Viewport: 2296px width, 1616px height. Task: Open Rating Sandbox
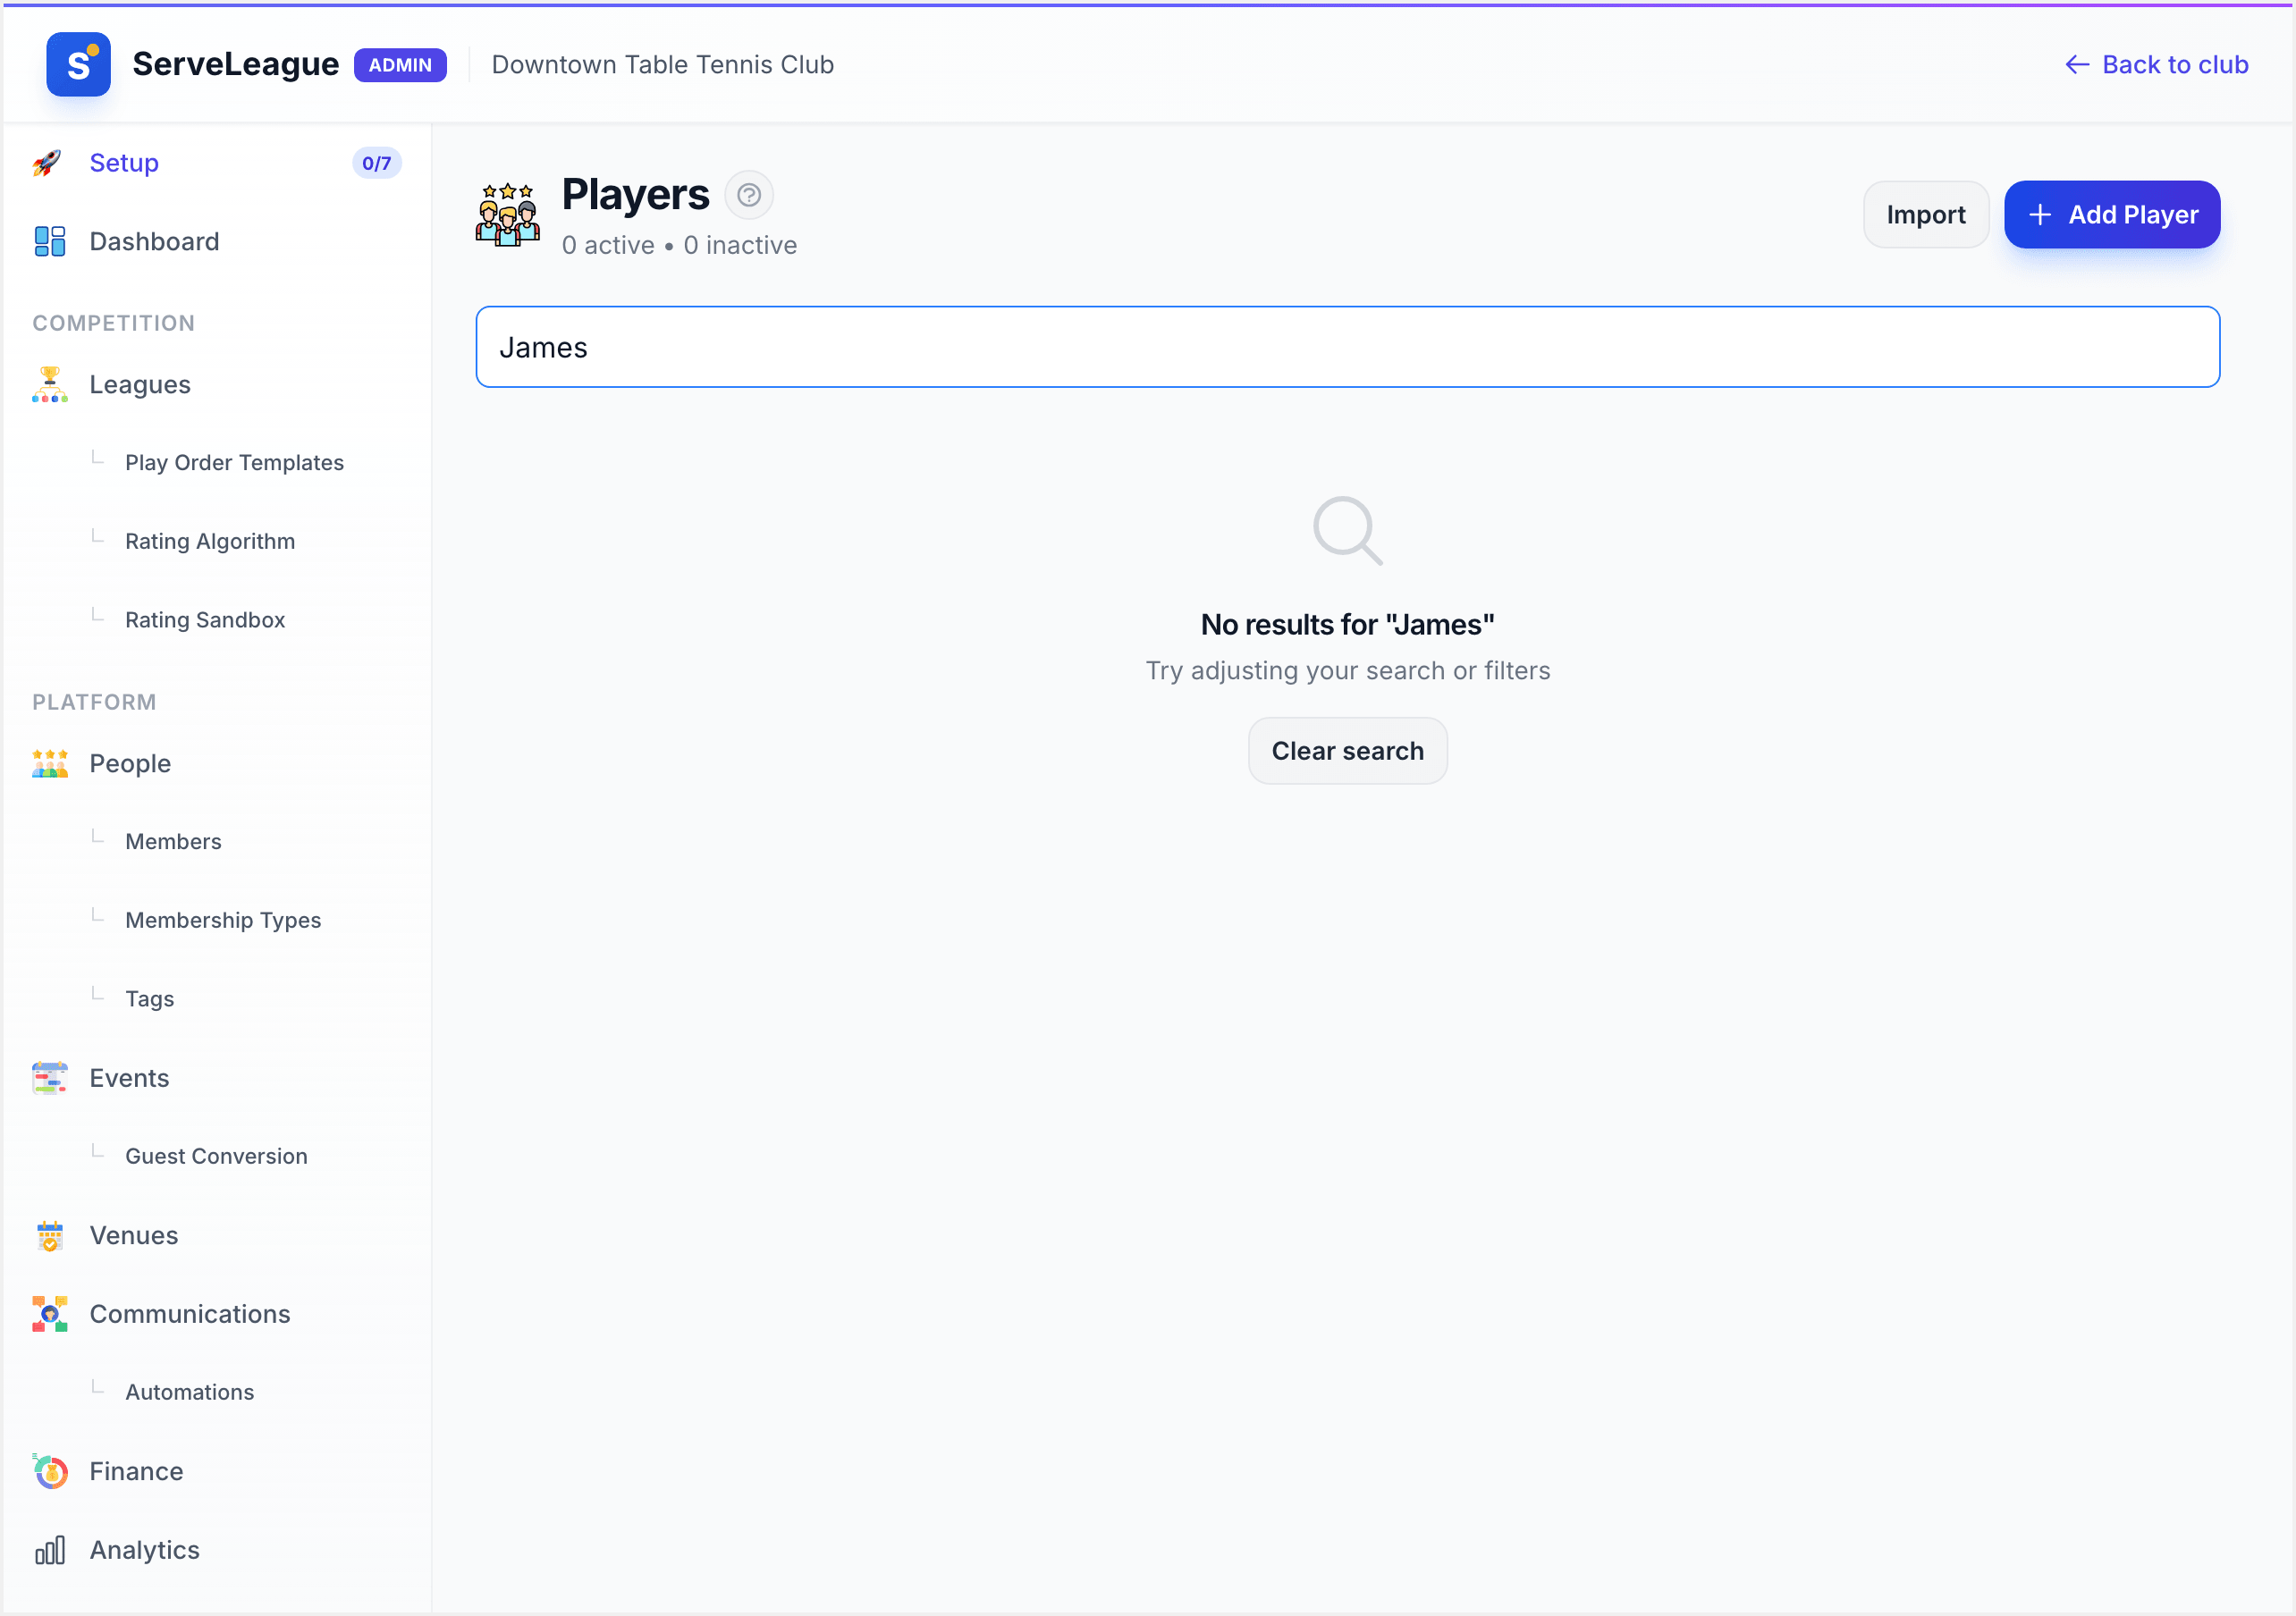(x=205, y=620)
